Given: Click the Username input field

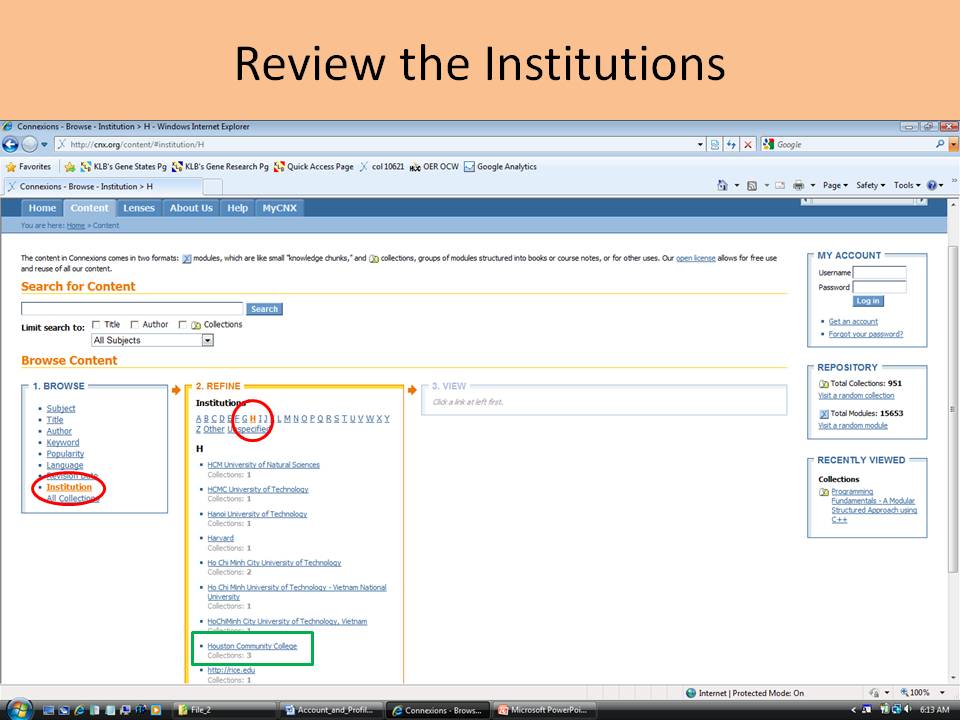Looking at the screenshot, I should click(879, 272).
